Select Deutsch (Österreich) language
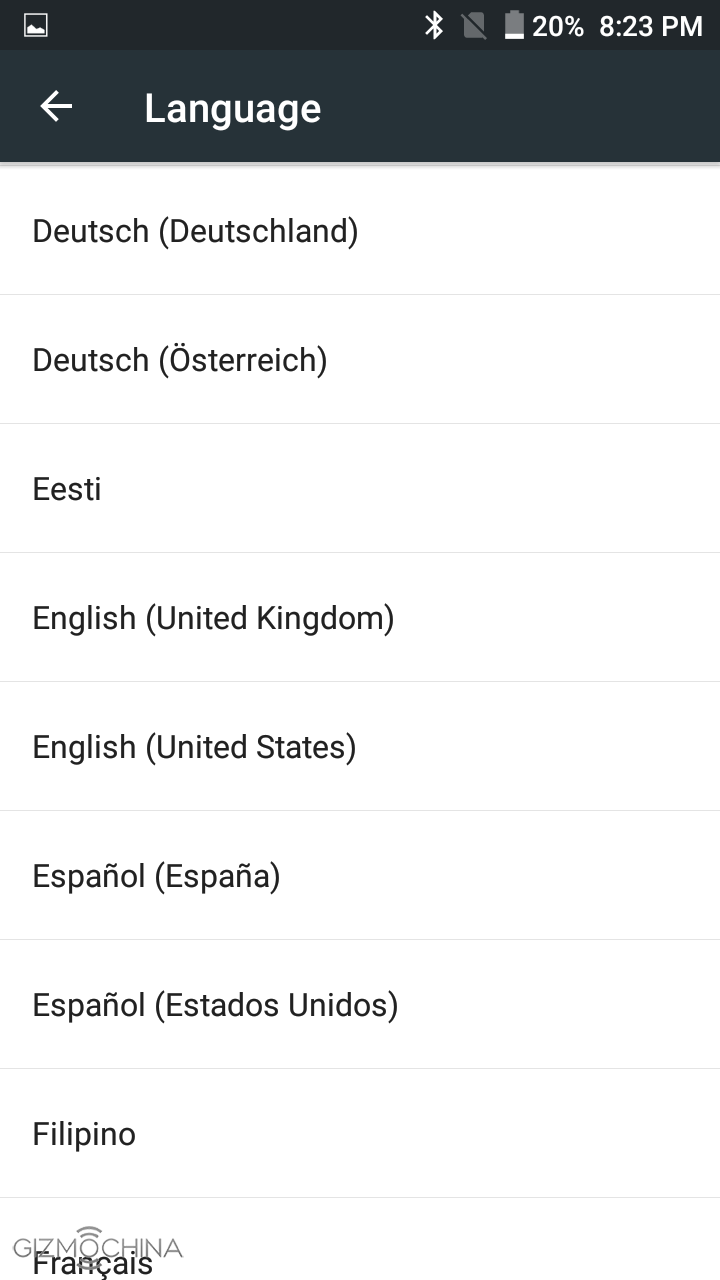This screenshot has width=720, height=1280. (180, 360)
